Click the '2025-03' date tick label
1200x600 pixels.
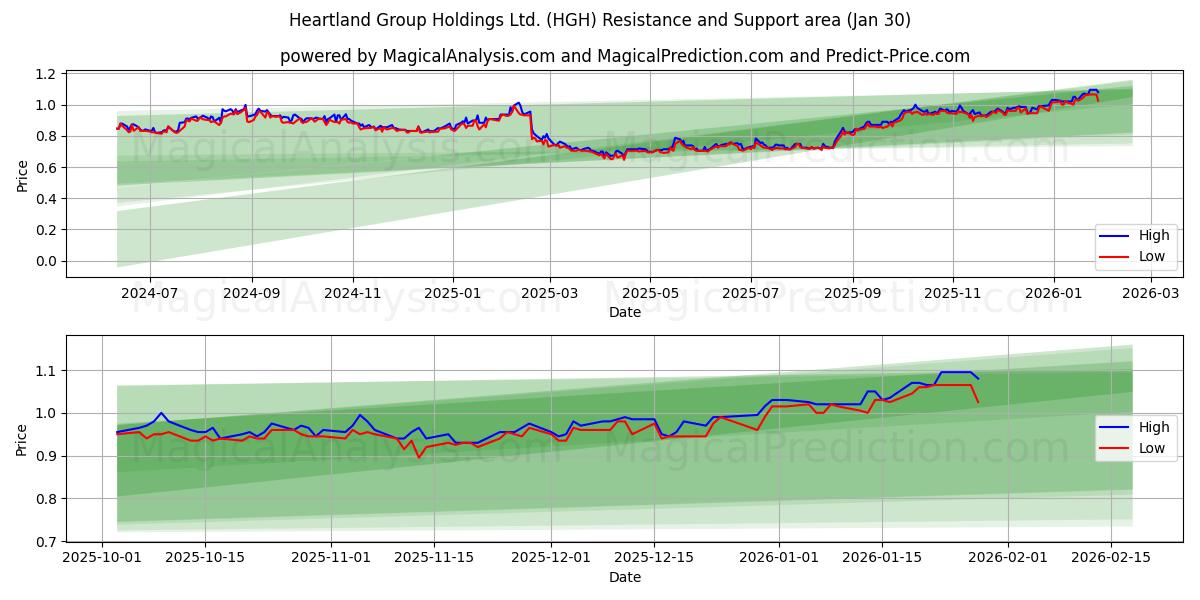(550, 294)
